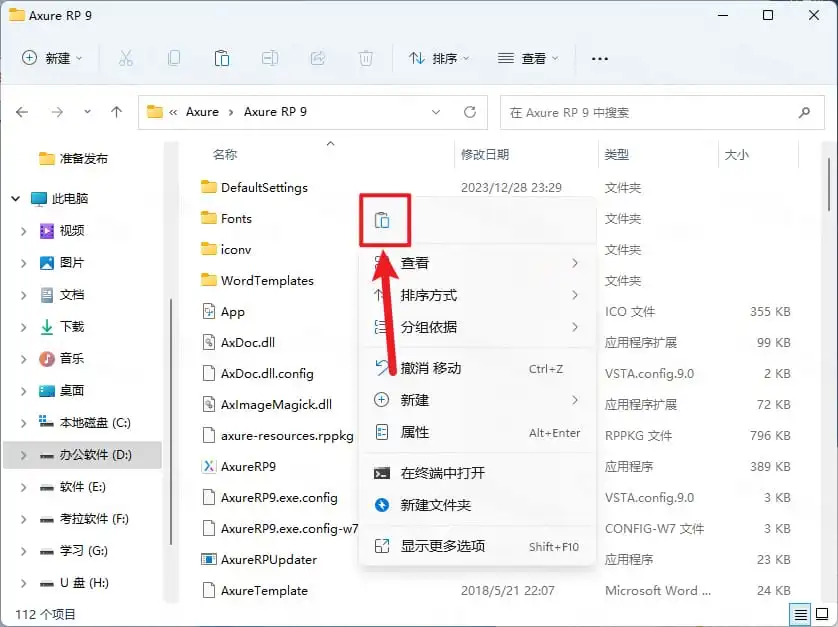Image resolution: width=838 pixels, height=627 pixels.
Task: Click the Paste icon in toolbar
Action: [x=222, y=58]
